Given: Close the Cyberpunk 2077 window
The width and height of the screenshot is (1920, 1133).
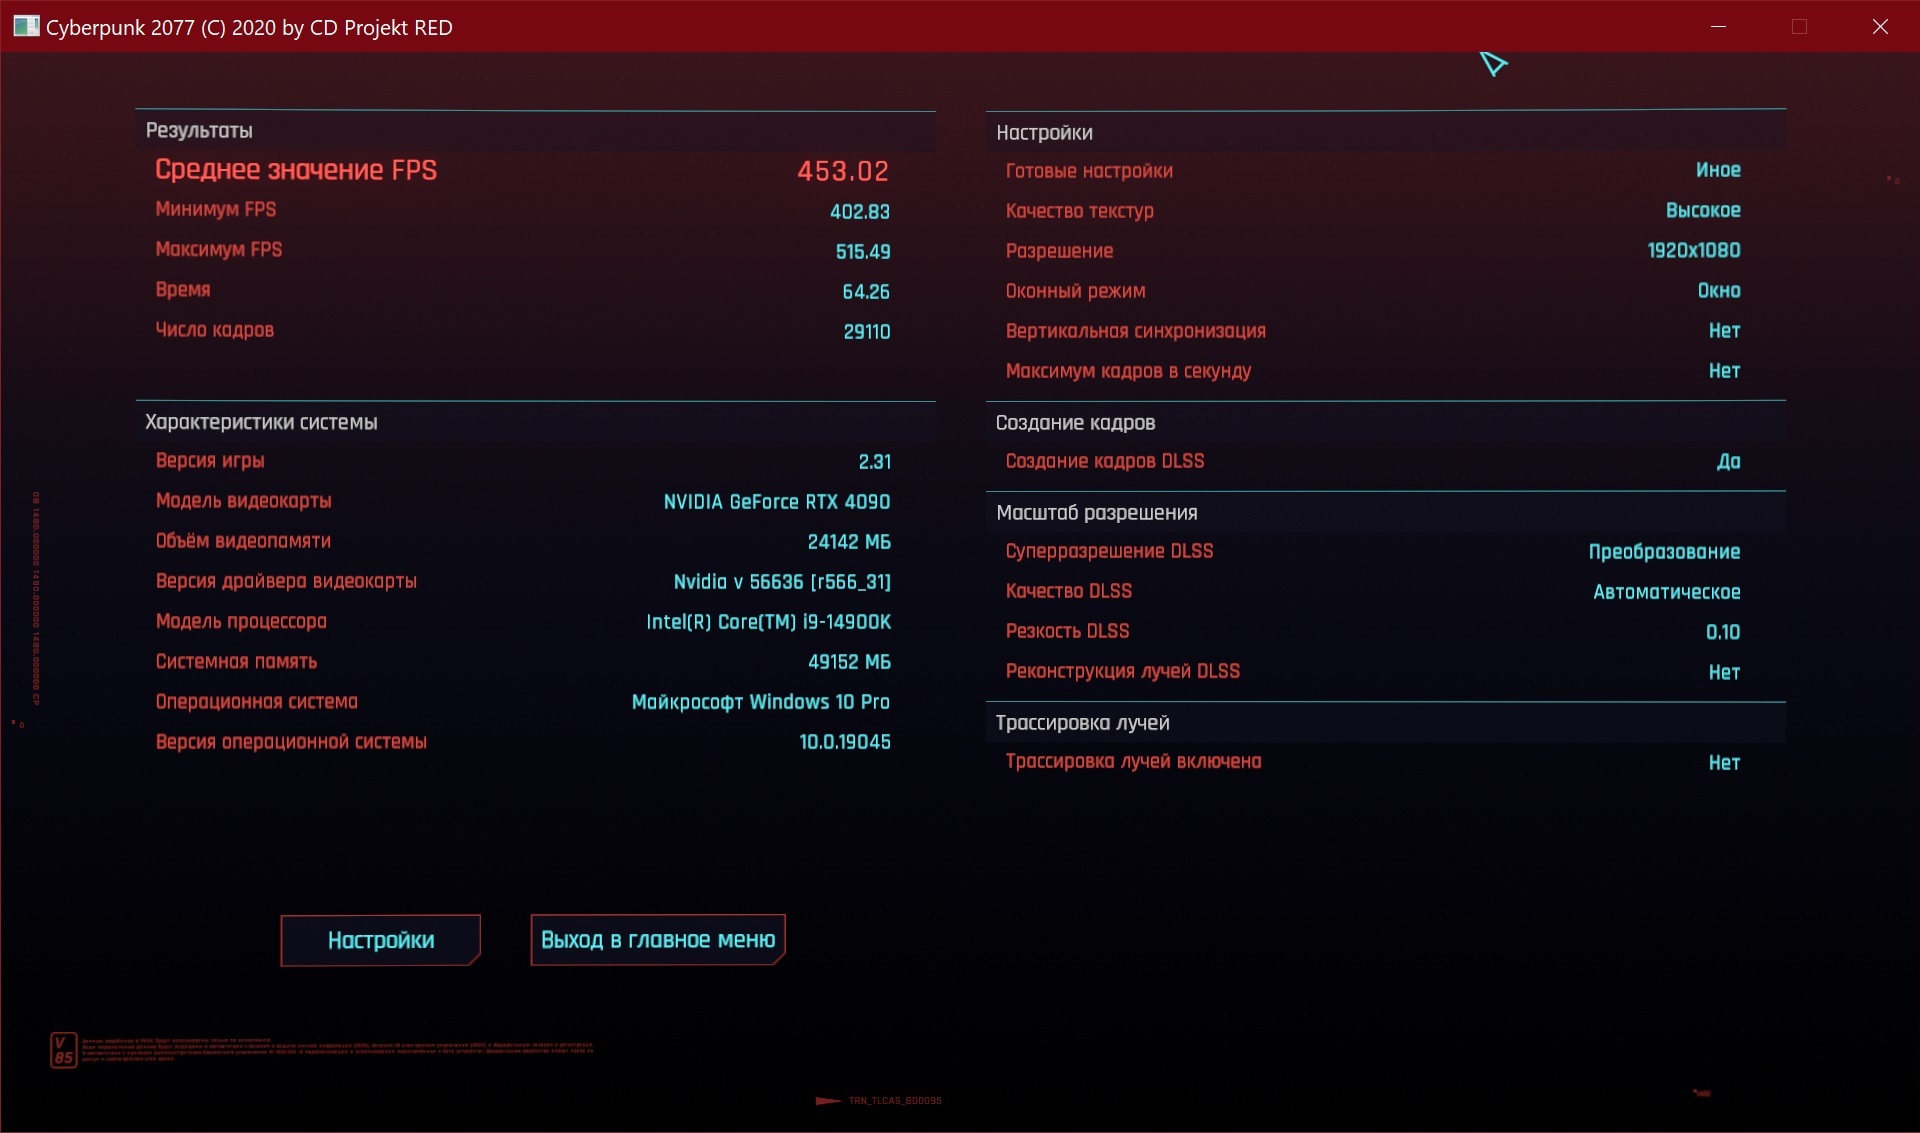Looking at the screenshot, I should [x=1880, y=27].
